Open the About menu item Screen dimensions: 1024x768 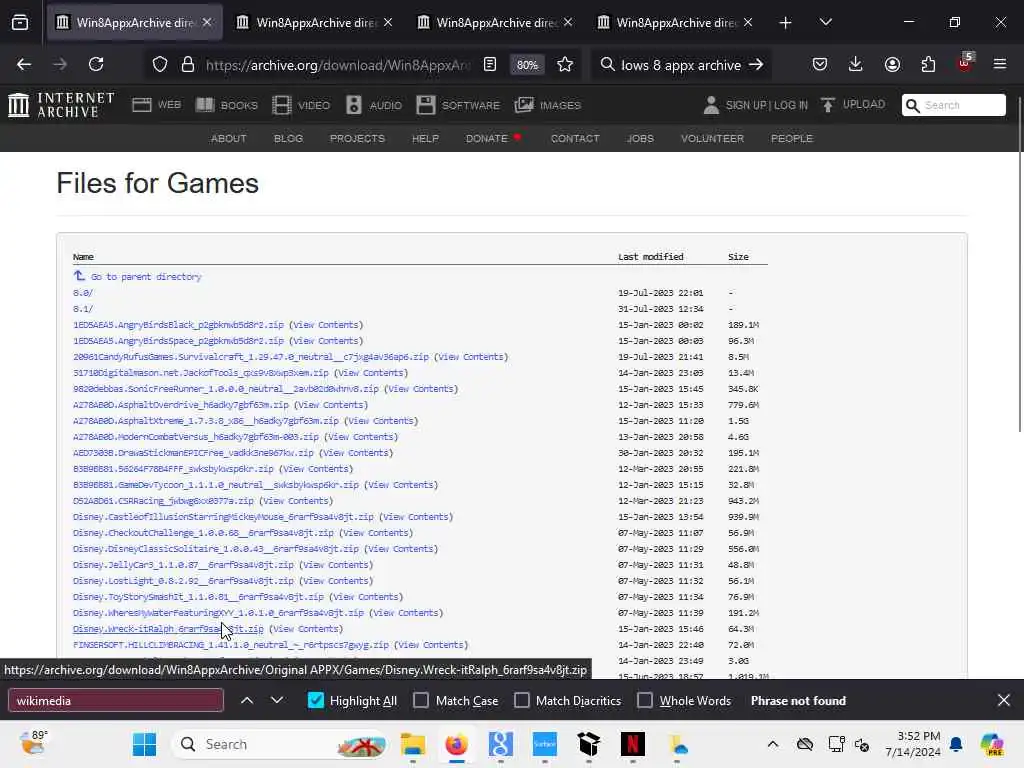click(229, 138)
